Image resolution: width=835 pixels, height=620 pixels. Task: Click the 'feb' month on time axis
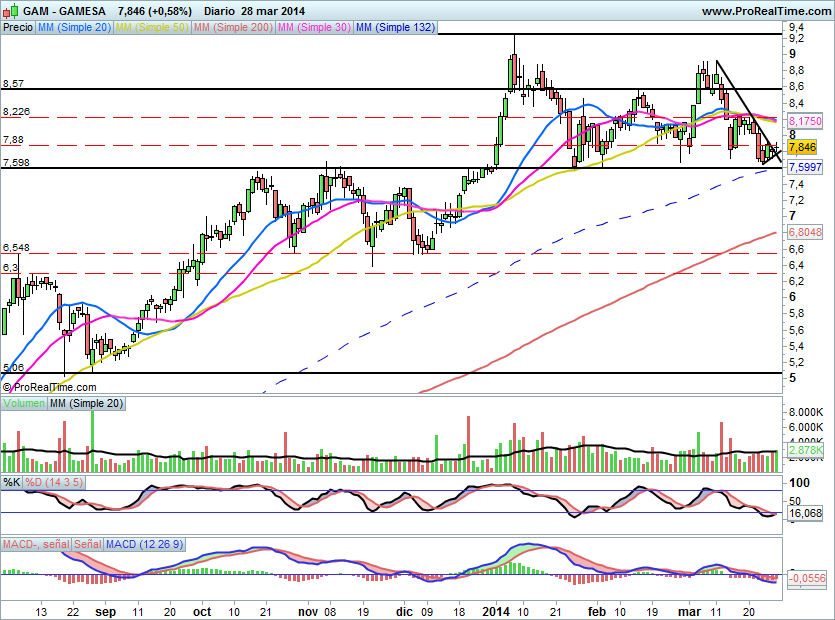(x=596, y=612)
